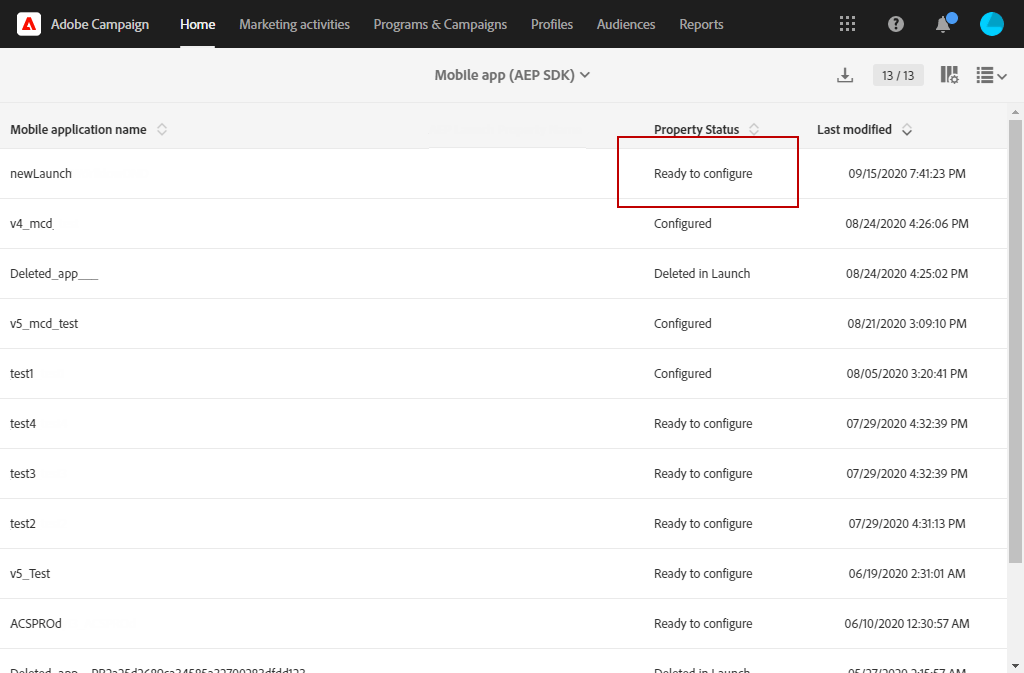This screenshot has height=673, width=1024.
Task: Click the download export icon
Action: coord(845,75)
